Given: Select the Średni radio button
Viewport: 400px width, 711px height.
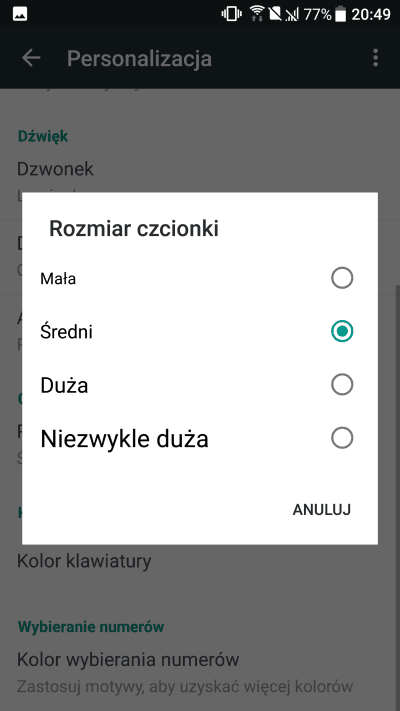Looking at the screenshot, I should click(342, 331).
